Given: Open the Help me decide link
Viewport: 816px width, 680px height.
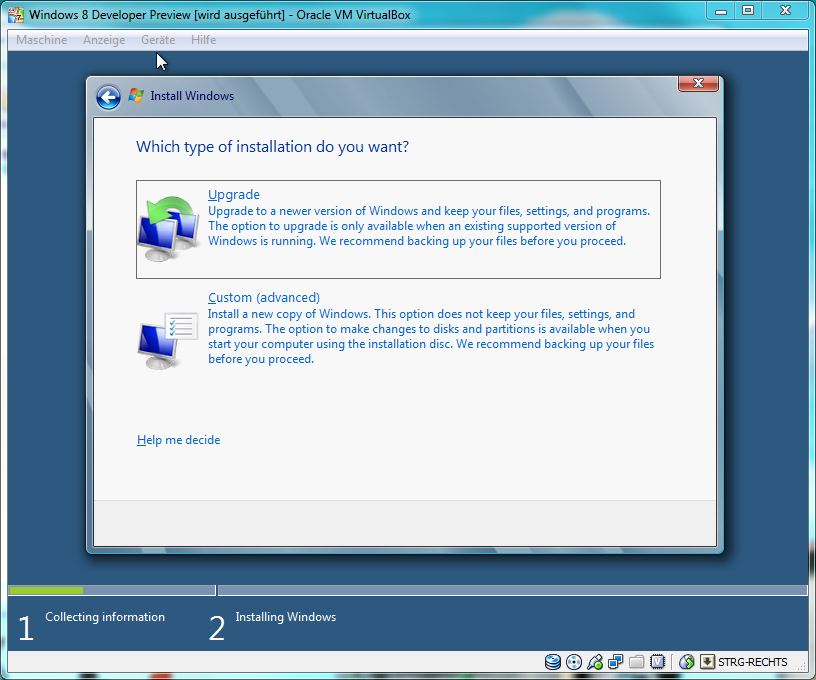Looking at the screenshot, I should [178, 440].
